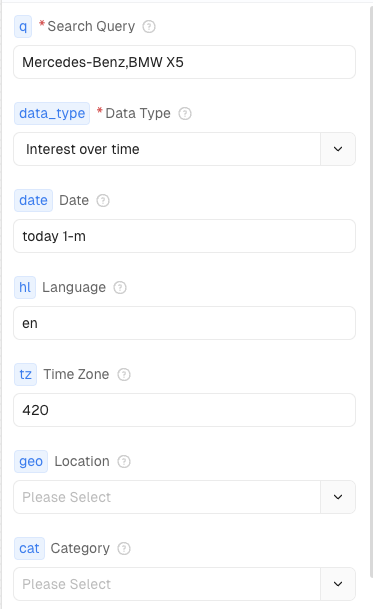The width and height of the screenshot is (373, 609).
Task: Click the Category help question icon
Action: pyautogui.click(x=124, y=548)
